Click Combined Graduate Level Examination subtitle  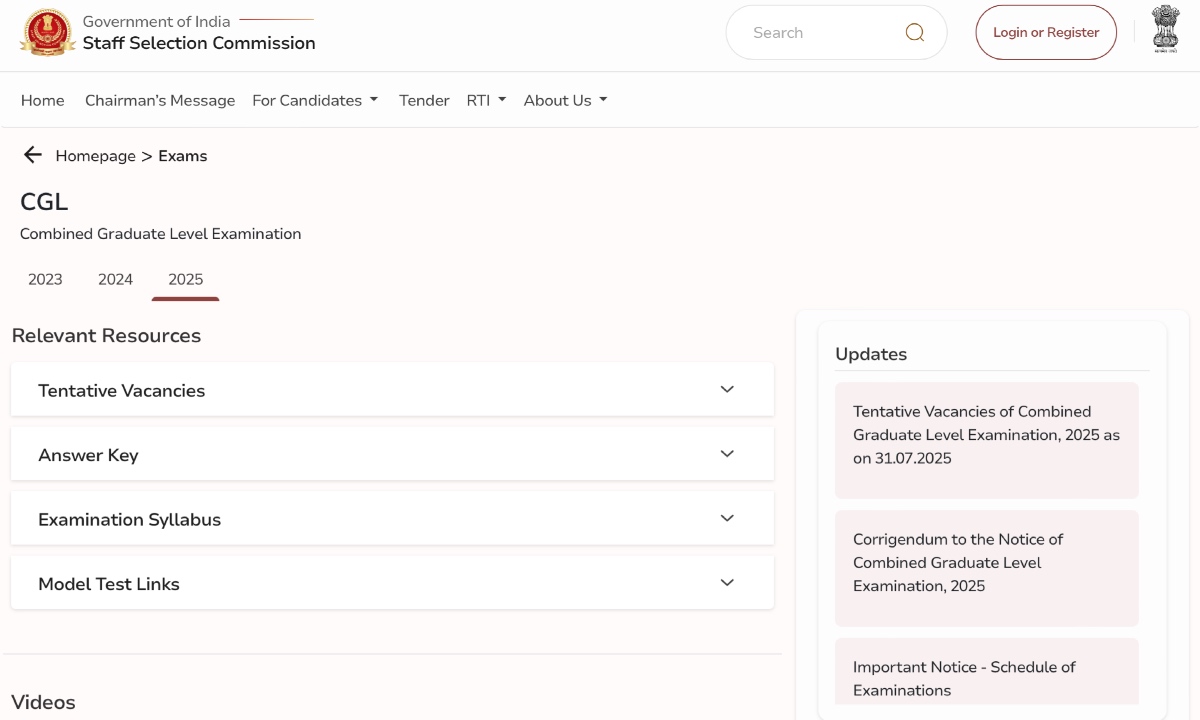click(x=160, y=234)
